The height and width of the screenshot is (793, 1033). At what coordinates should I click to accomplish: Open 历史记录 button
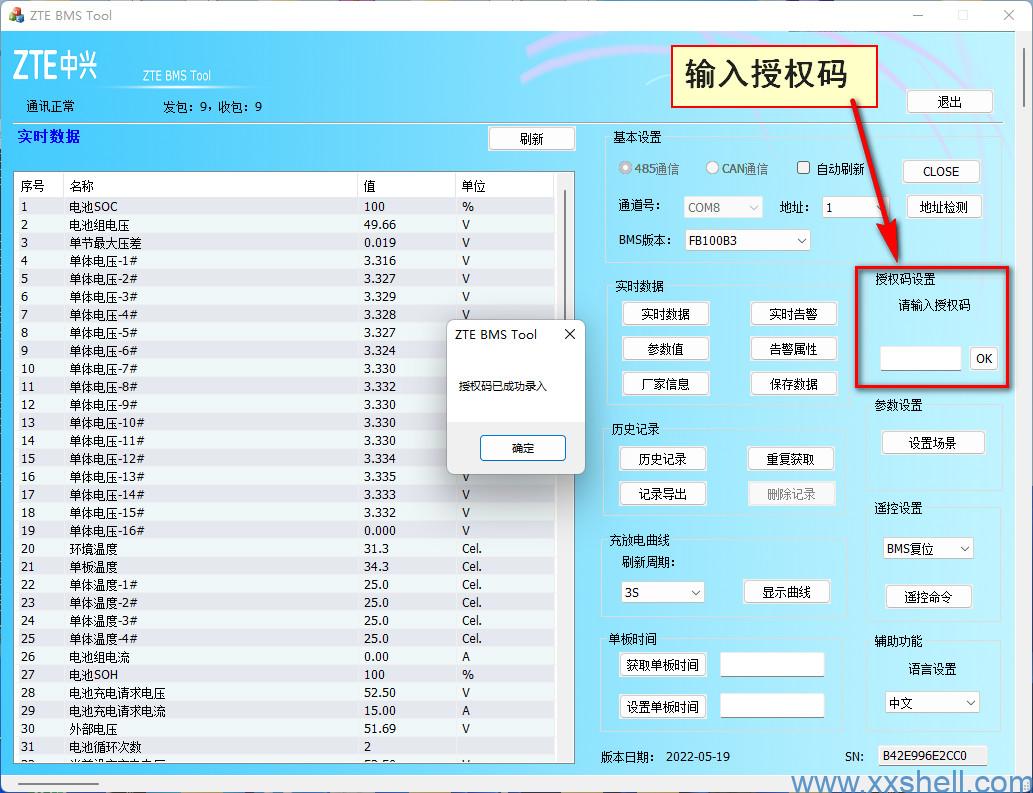click(662, 459)
